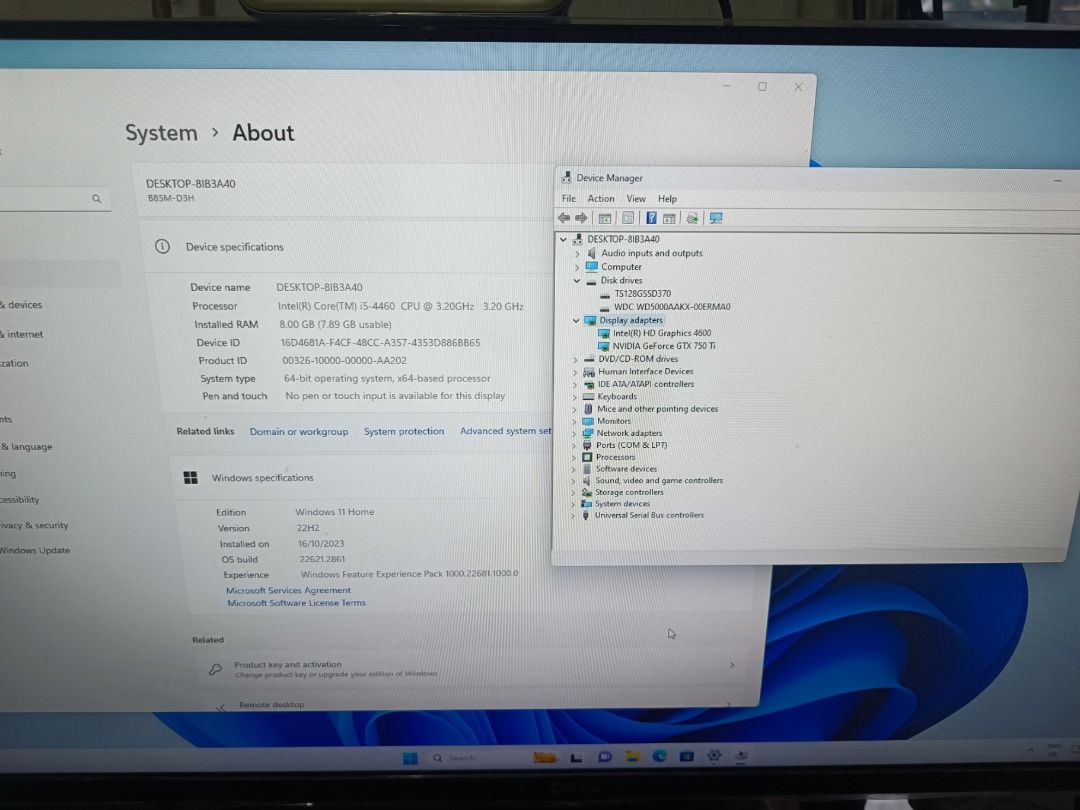Open the Action menu in Device Manager

pyautogui.click(x=601, y=198)
